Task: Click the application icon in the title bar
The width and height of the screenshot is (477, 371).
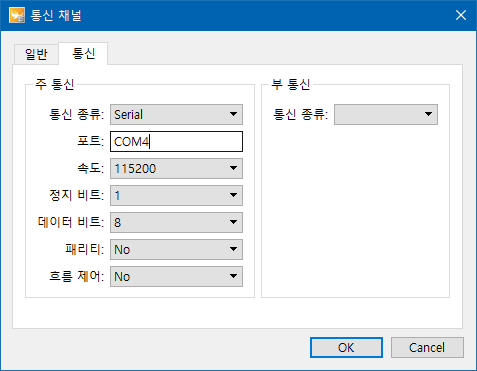Action: [17, 15]
